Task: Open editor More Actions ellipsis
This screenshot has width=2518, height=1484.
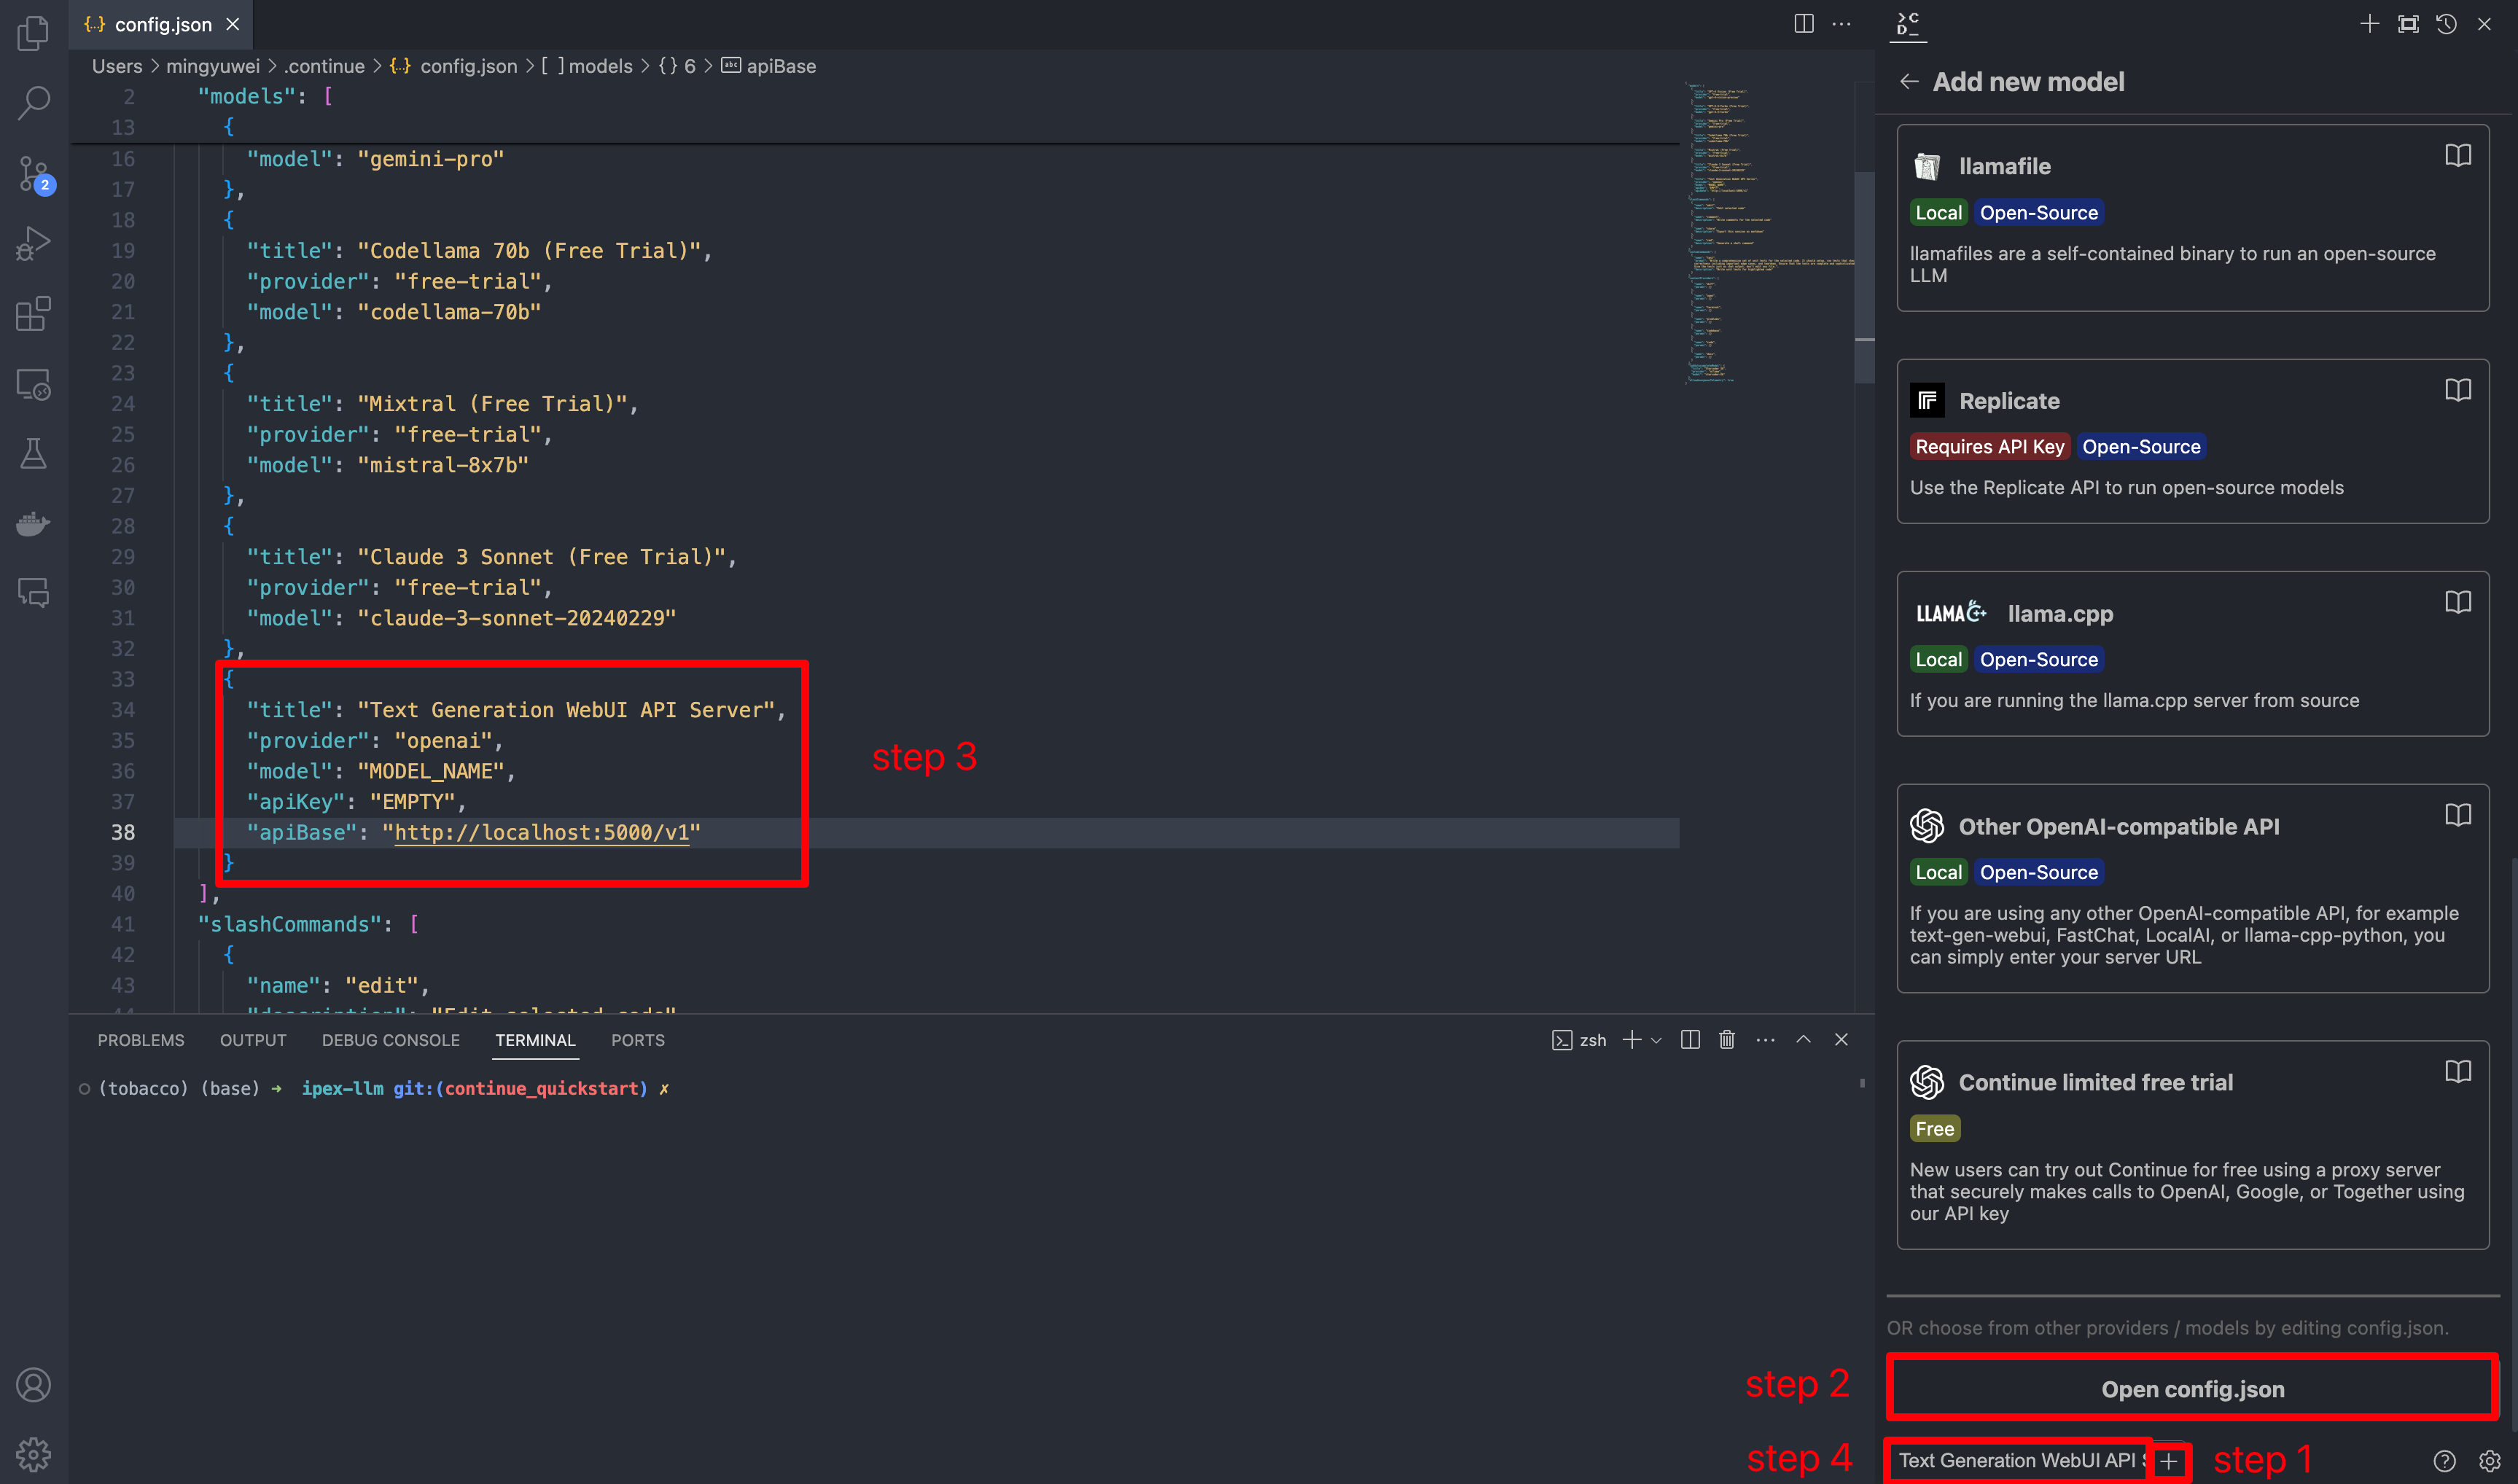Action: click(x=1841, y=24)
